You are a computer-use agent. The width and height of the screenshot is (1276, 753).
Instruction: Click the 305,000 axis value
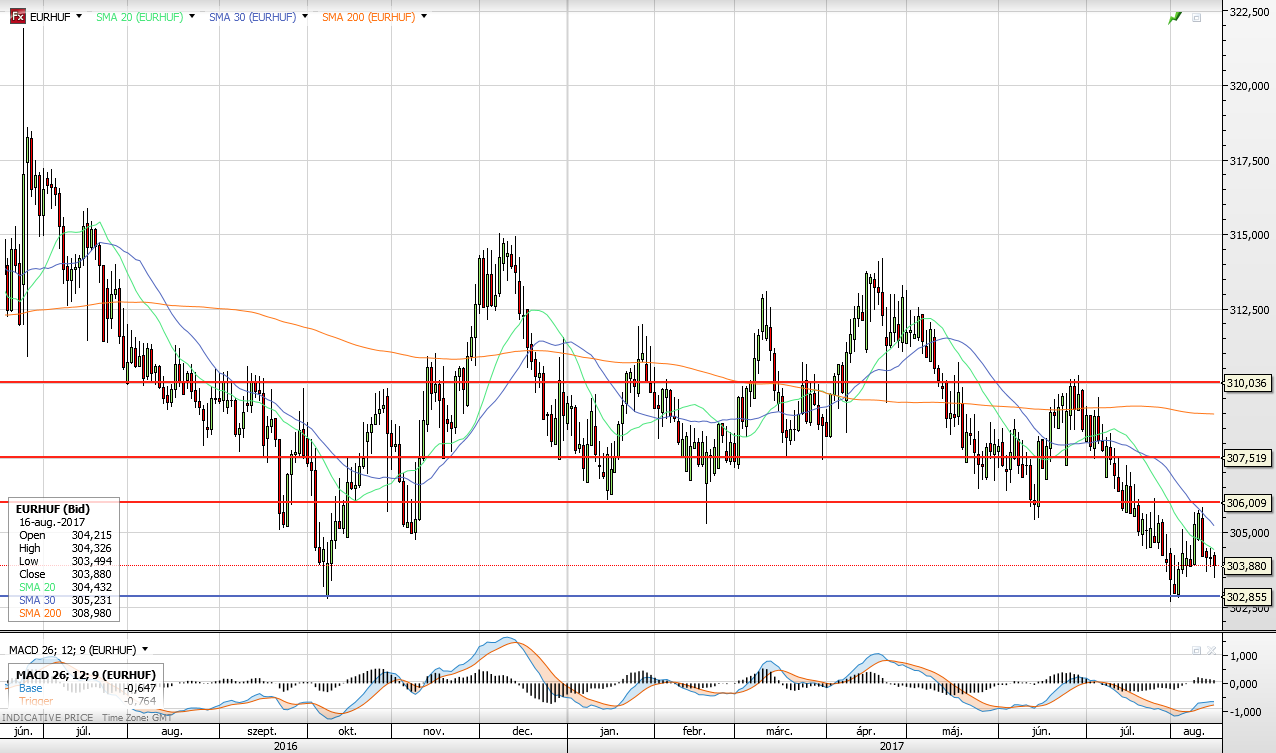click(1248, 532)
